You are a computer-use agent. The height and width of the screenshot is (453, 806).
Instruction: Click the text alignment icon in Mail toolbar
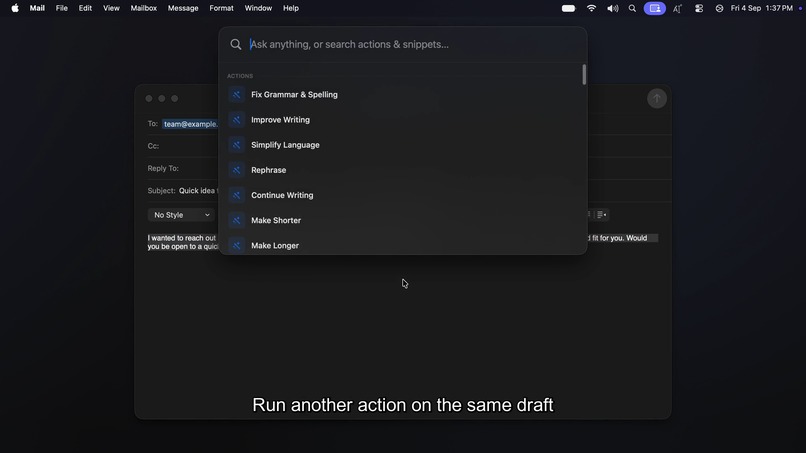(x=601, y=215)
